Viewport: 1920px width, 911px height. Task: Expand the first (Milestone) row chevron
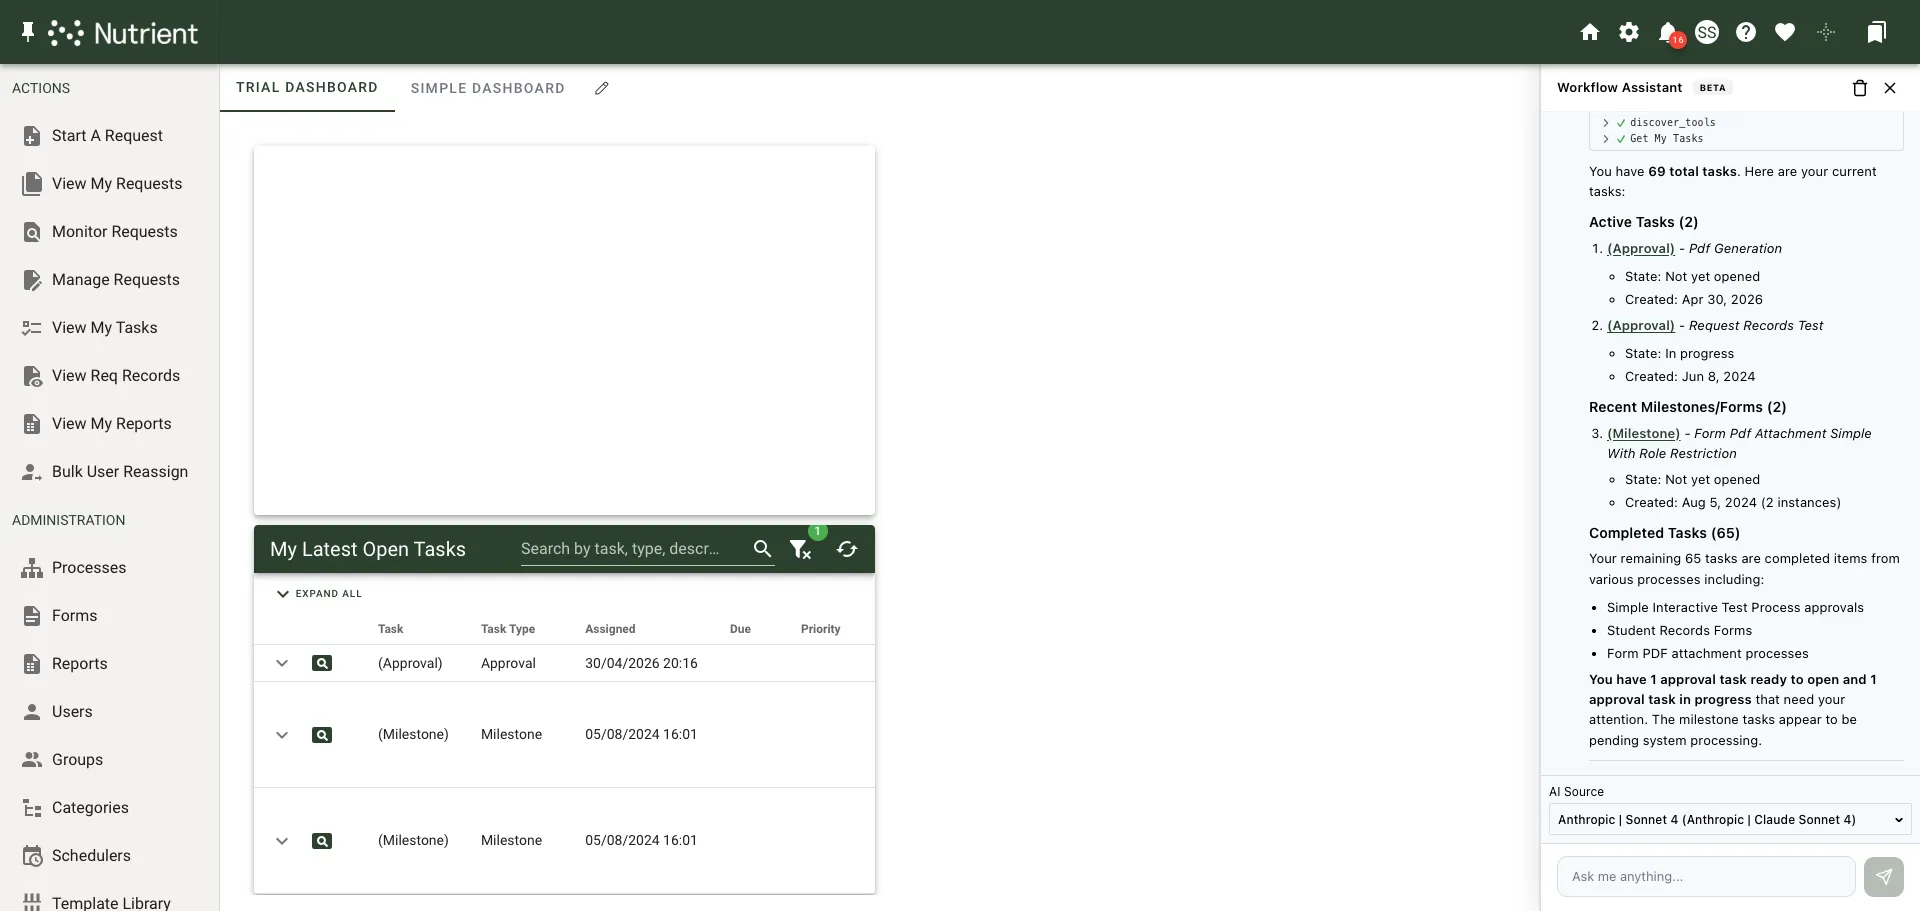click(x=282, y=735)
